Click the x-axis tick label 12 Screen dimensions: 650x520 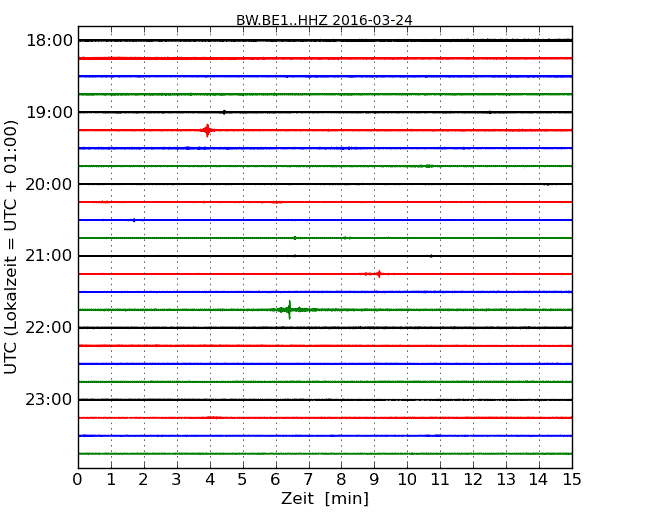[473, 480]
